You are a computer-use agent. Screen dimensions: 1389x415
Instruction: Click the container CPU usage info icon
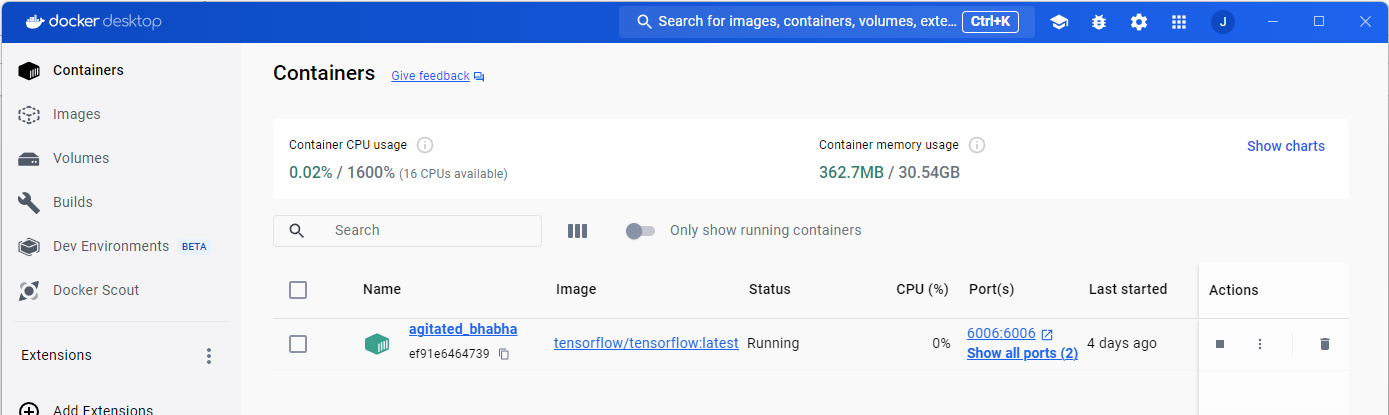coord(424,145)
